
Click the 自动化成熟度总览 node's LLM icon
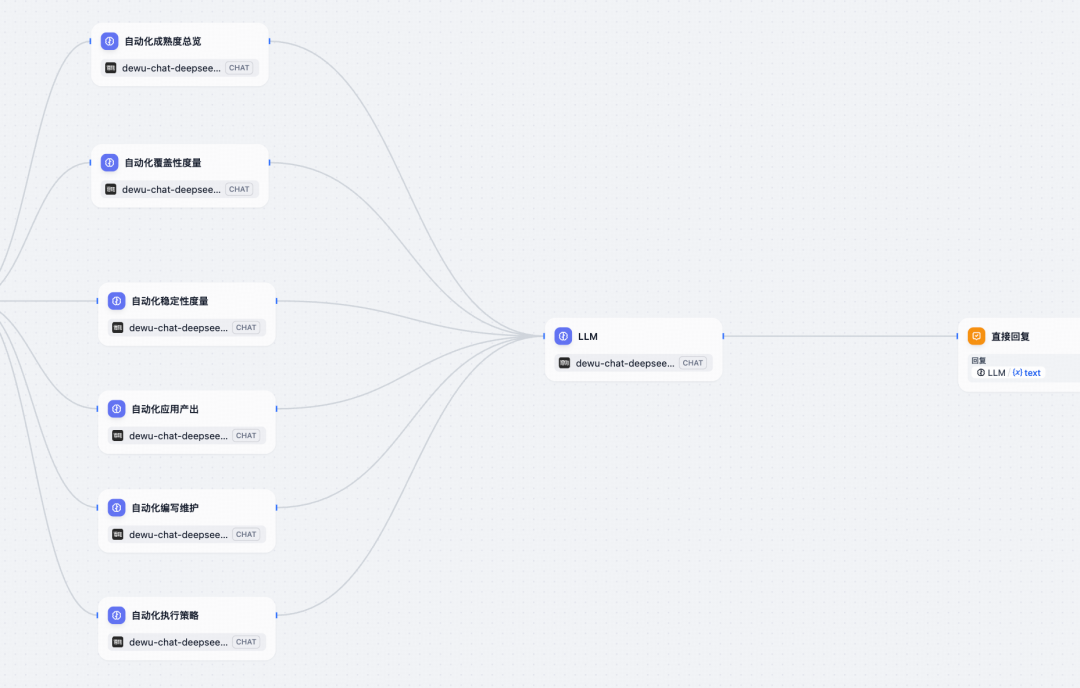[x=110, y=41]
